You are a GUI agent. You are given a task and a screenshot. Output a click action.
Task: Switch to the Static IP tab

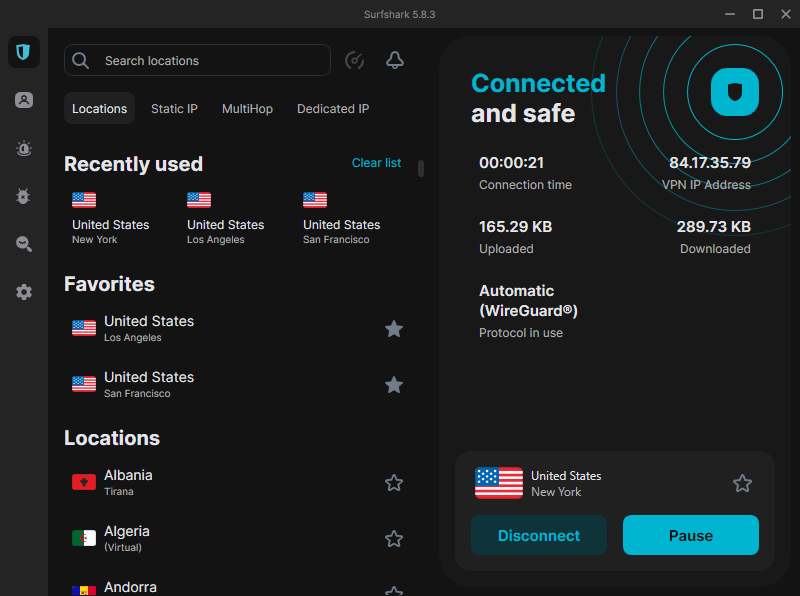pyautogui.click(x=174, y=109)
